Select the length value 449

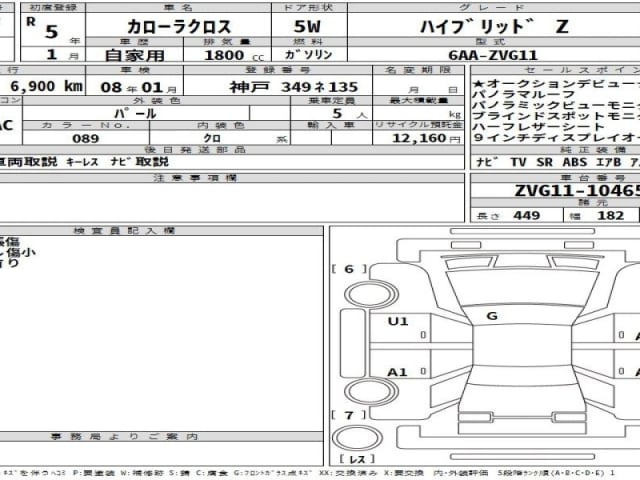tap(527, 215)
